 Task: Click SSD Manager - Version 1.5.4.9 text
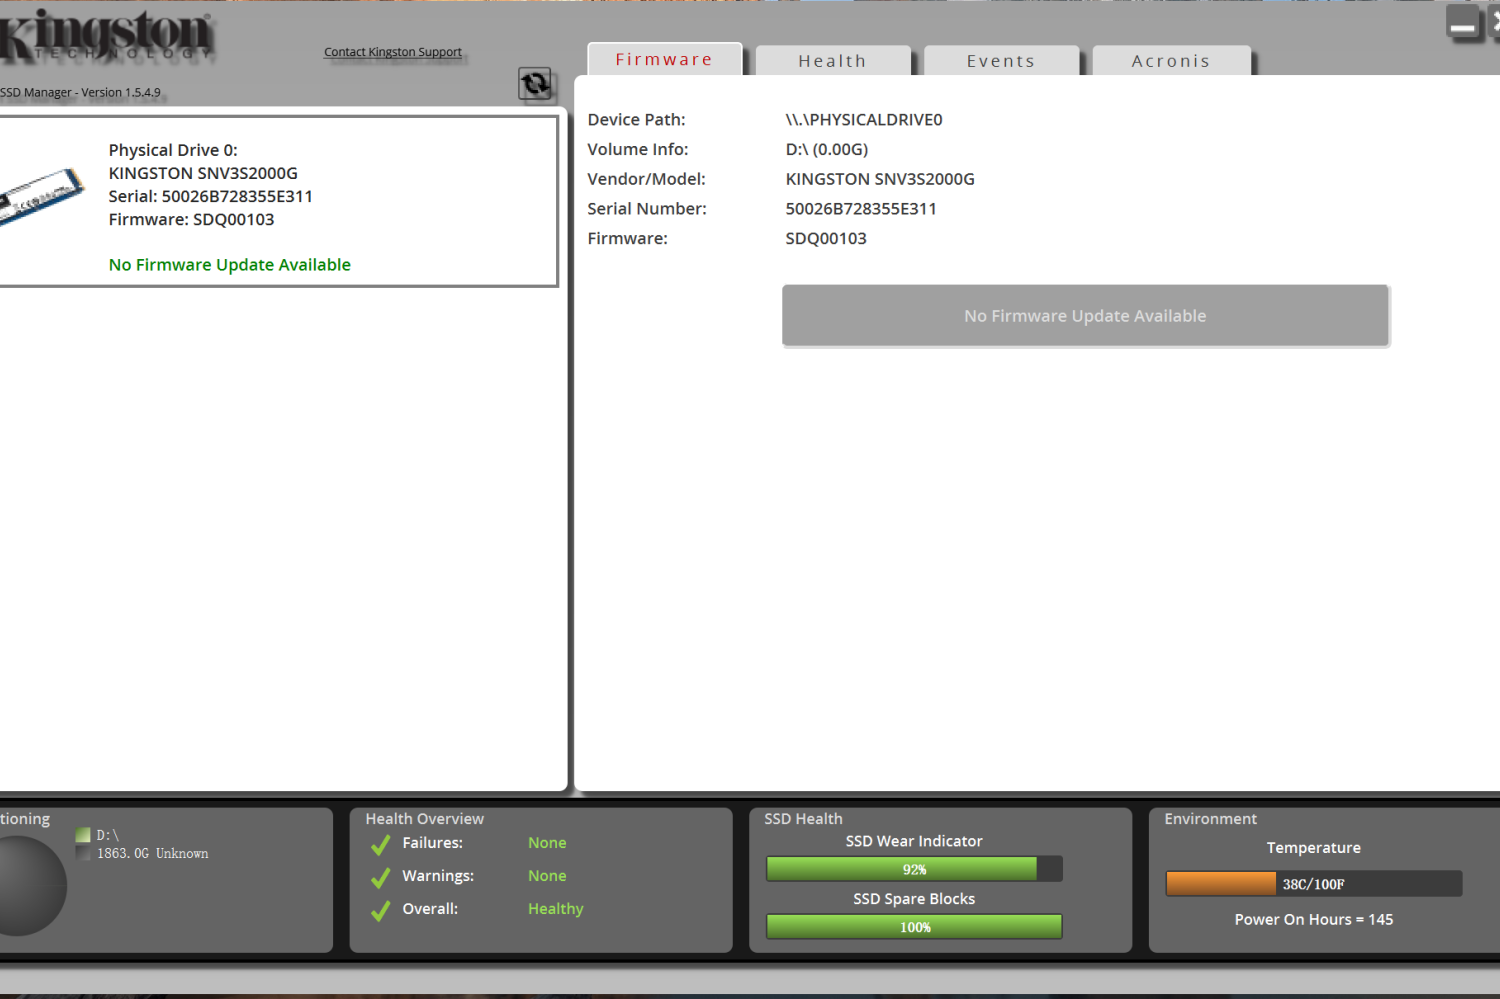coord(80,92)
